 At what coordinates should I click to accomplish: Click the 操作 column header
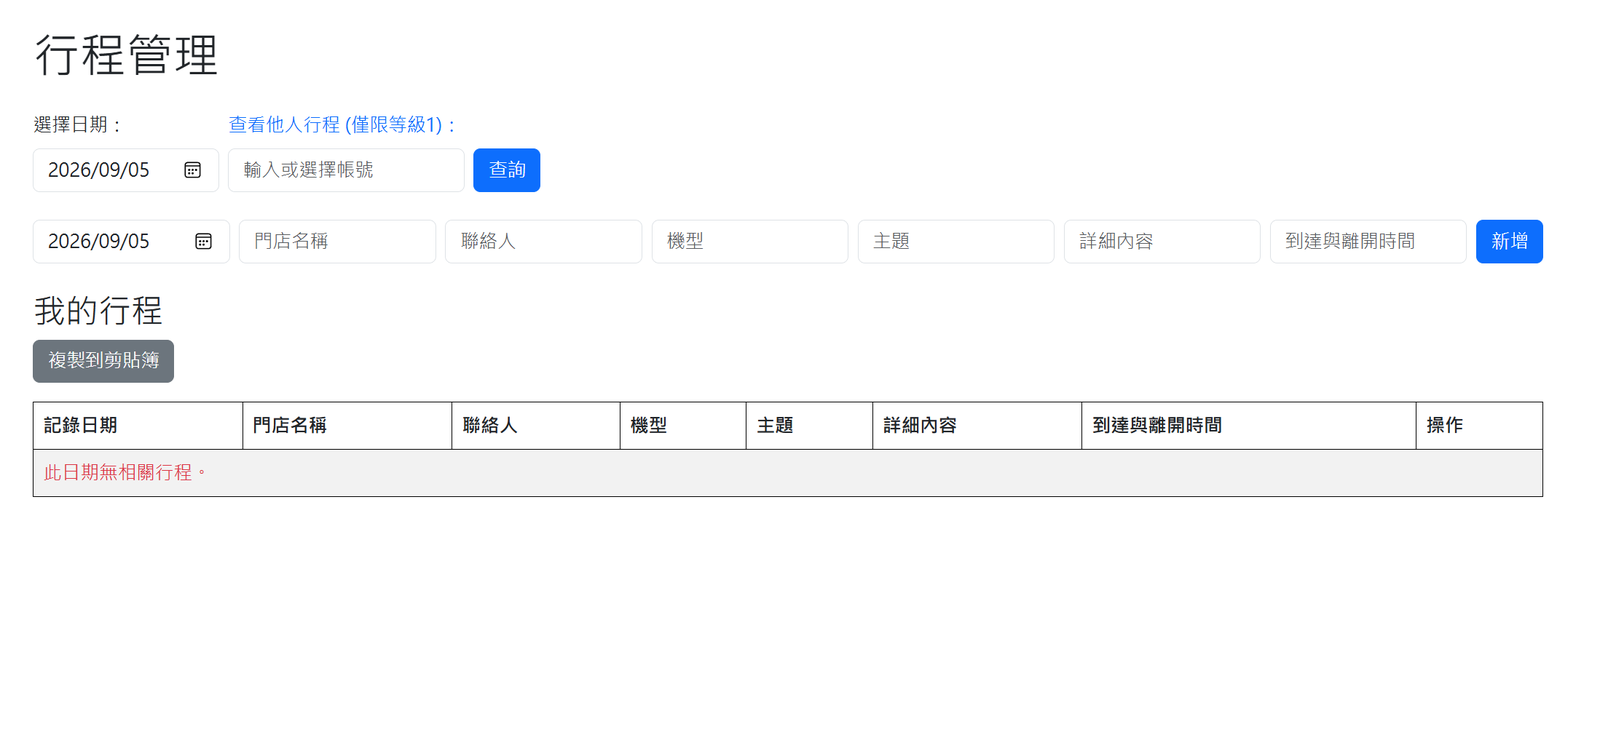coord(1479,426)
